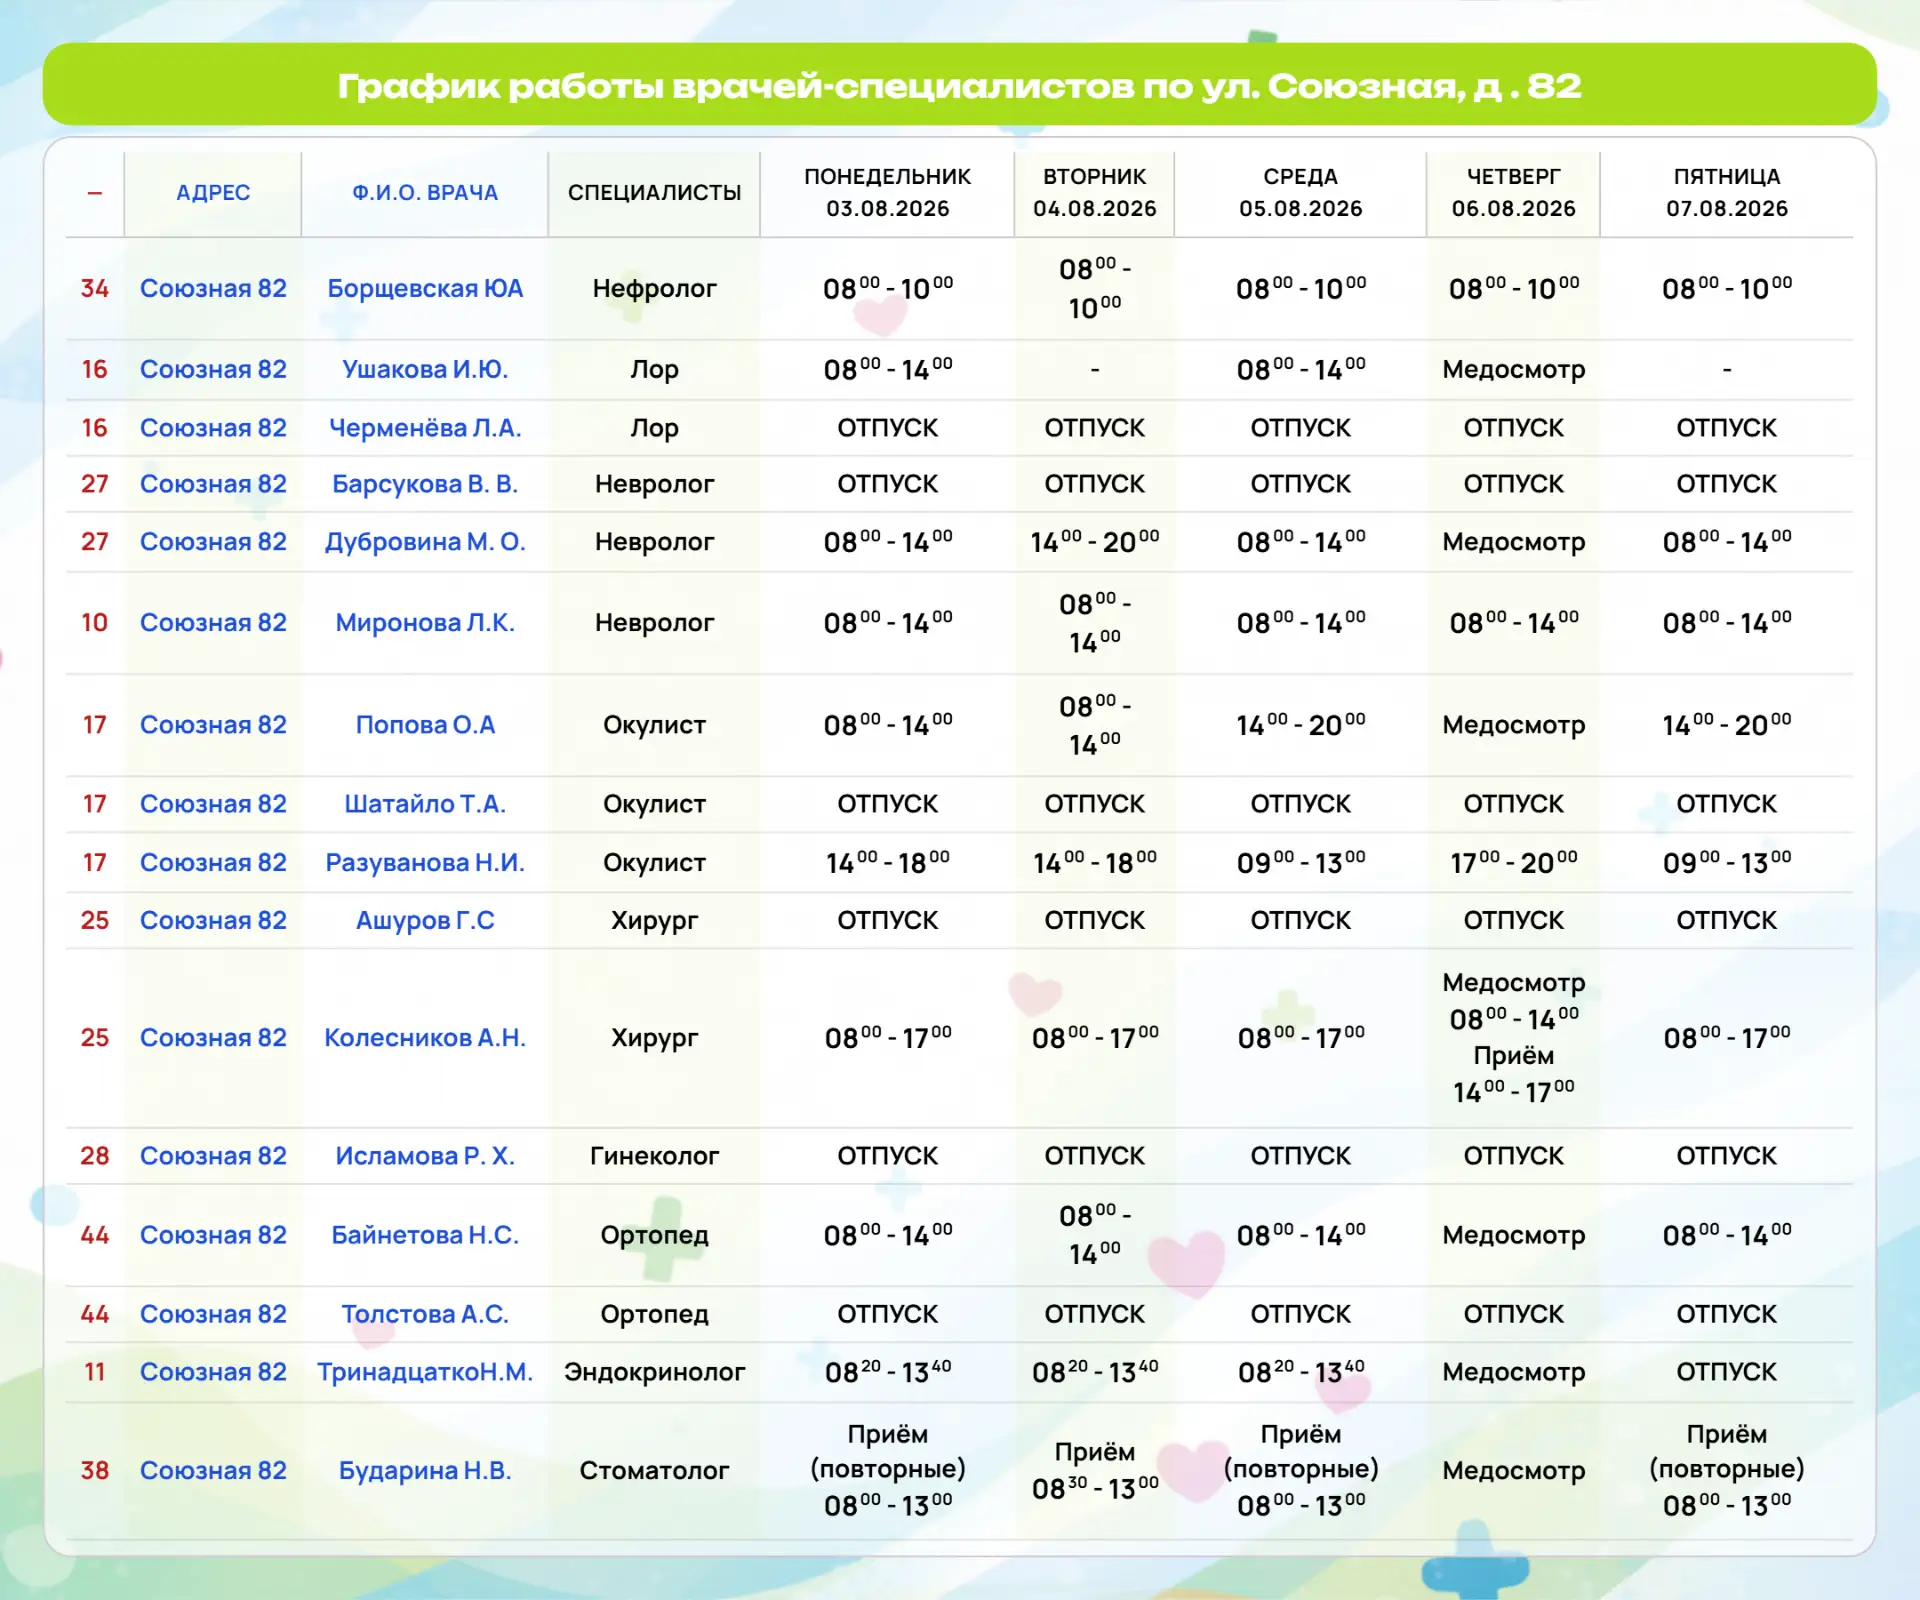This screenshot has width=1920, height=1600.
Task: Select doctor name "Толстова А.С."
Action: click(x=425, y=1314)
